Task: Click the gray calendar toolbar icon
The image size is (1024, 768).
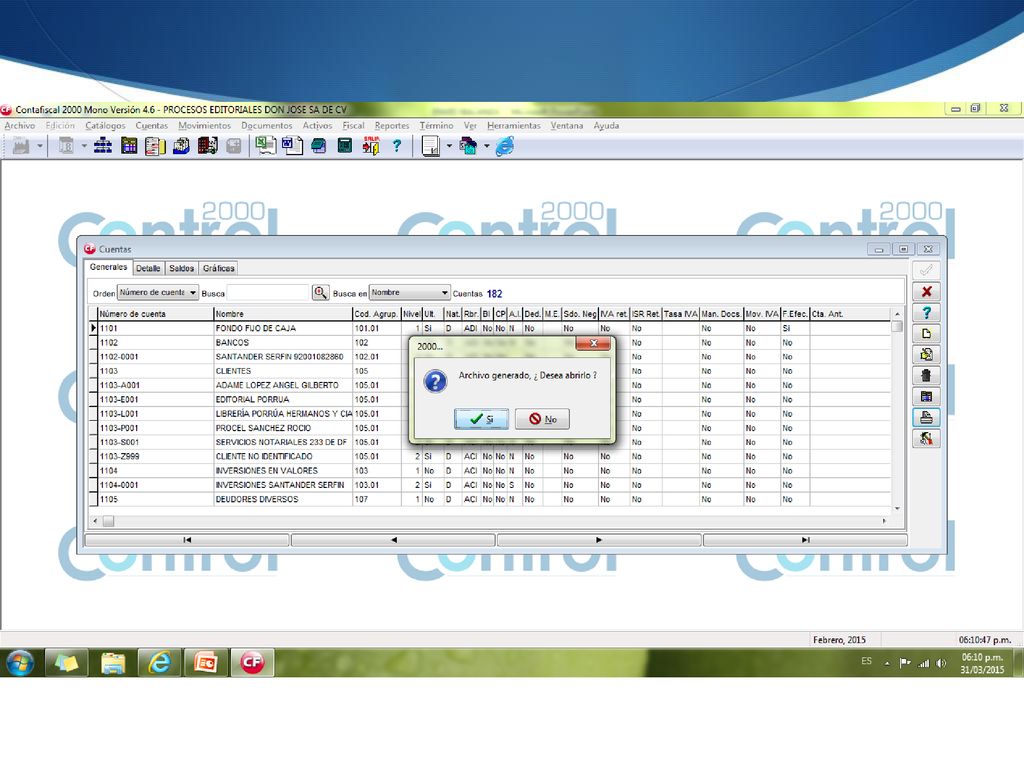Action: pyautogui.click(x=66, y=146)
